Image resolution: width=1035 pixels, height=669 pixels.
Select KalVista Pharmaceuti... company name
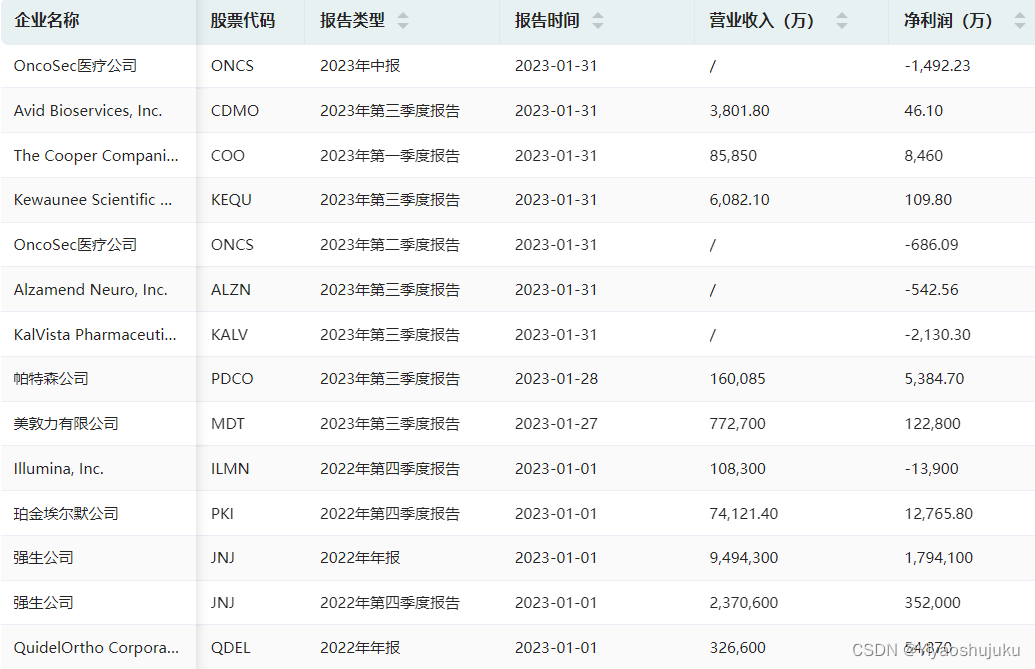point(95,334)
